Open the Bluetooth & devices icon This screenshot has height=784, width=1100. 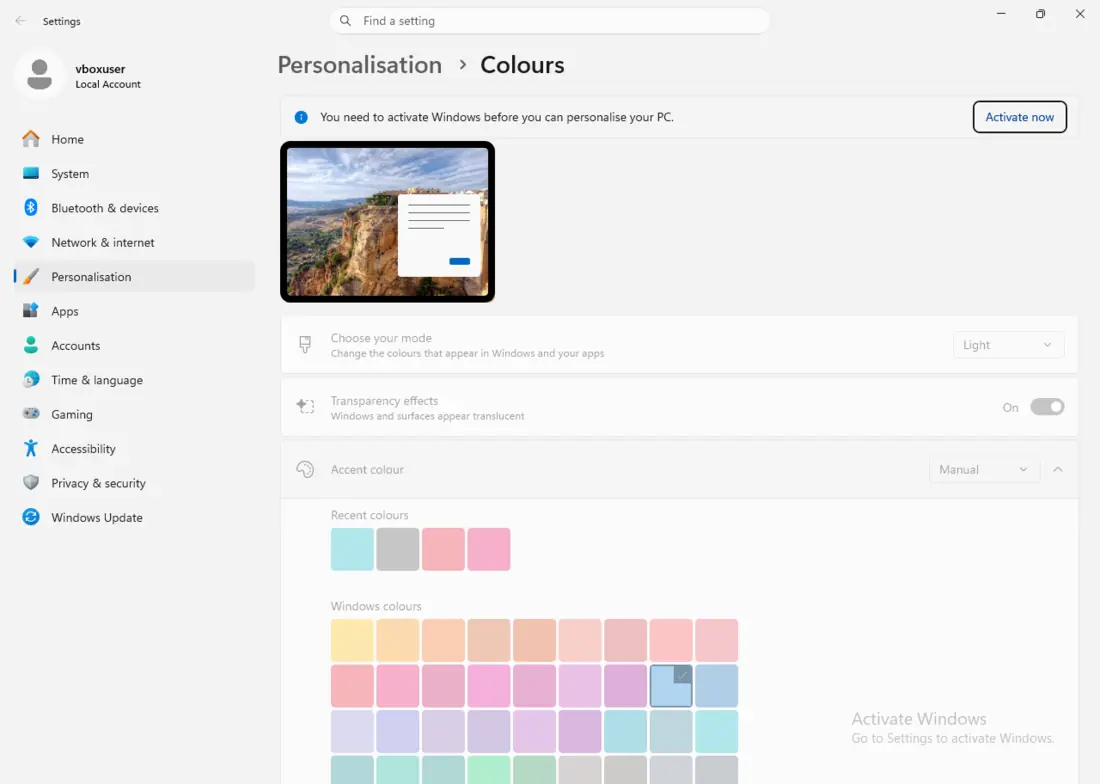(x=31, y=208)
